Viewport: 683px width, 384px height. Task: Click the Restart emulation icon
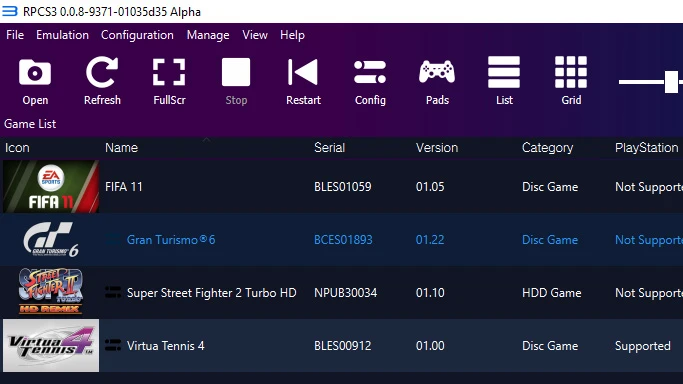tap(303, 72)
